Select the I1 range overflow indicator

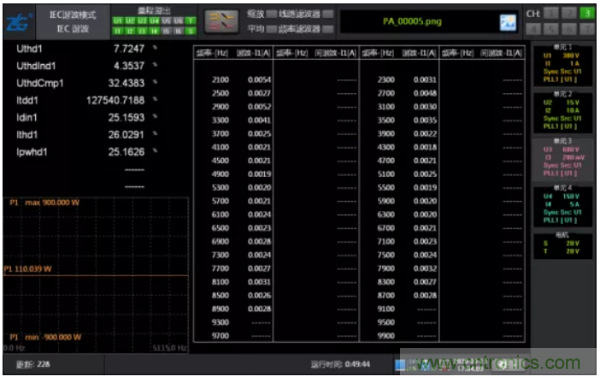pyautogui.click(x=117, y=31)
